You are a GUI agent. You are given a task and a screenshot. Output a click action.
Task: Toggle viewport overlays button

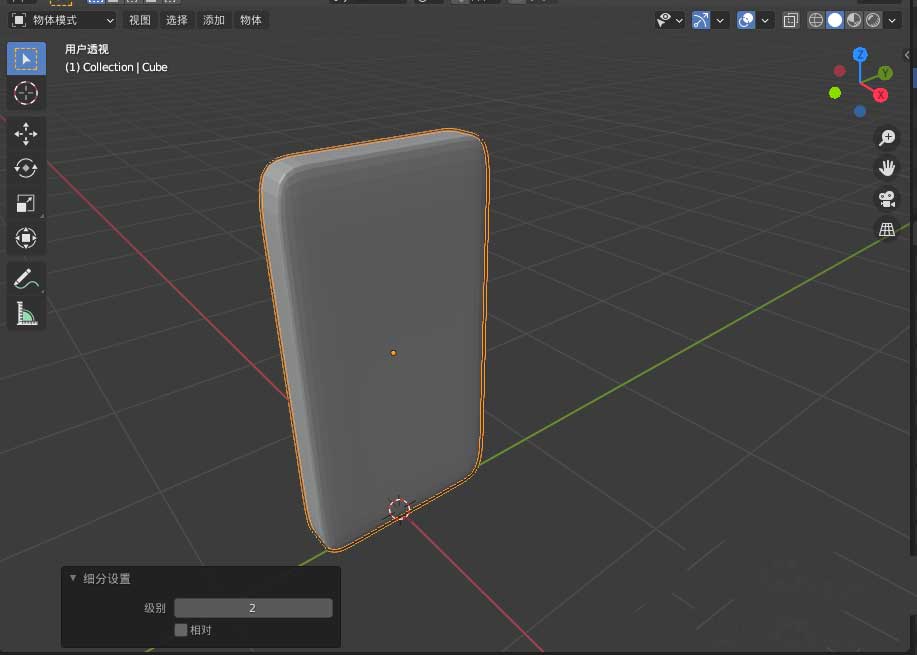pos(746,20)
